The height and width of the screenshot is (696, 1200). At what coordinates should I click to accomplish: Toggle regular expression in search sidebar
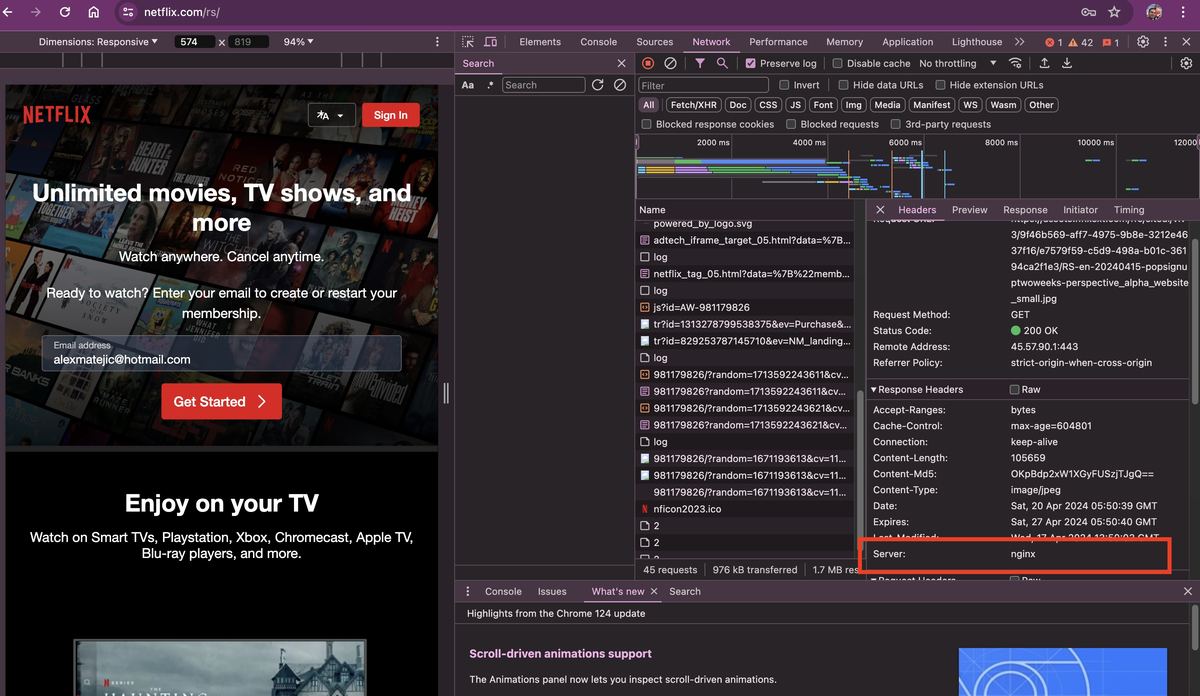tap(490, 85)
